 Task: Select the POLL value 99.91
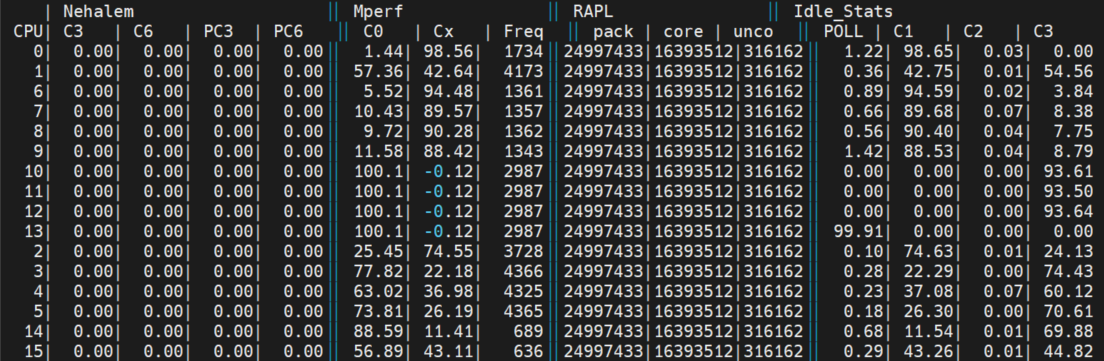[x=858, y=231]
